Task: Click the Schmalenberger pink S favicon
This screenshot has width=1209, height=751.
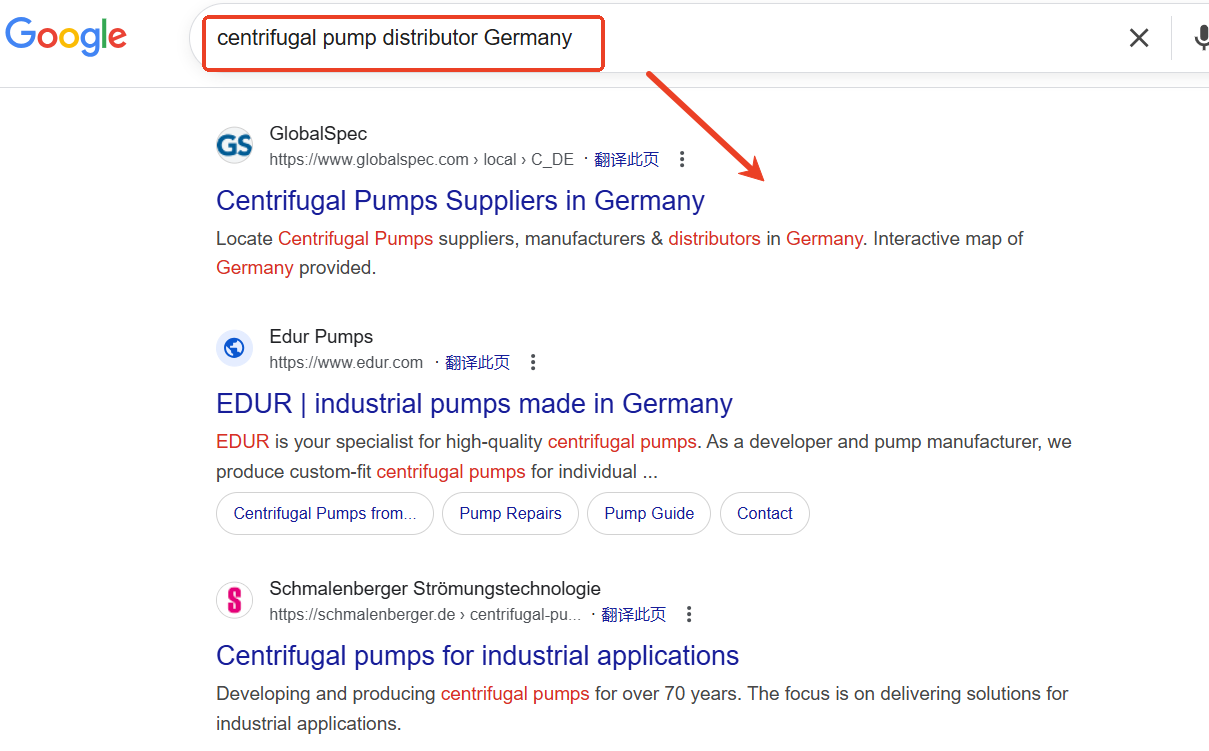Action: [x=234, y=600]
